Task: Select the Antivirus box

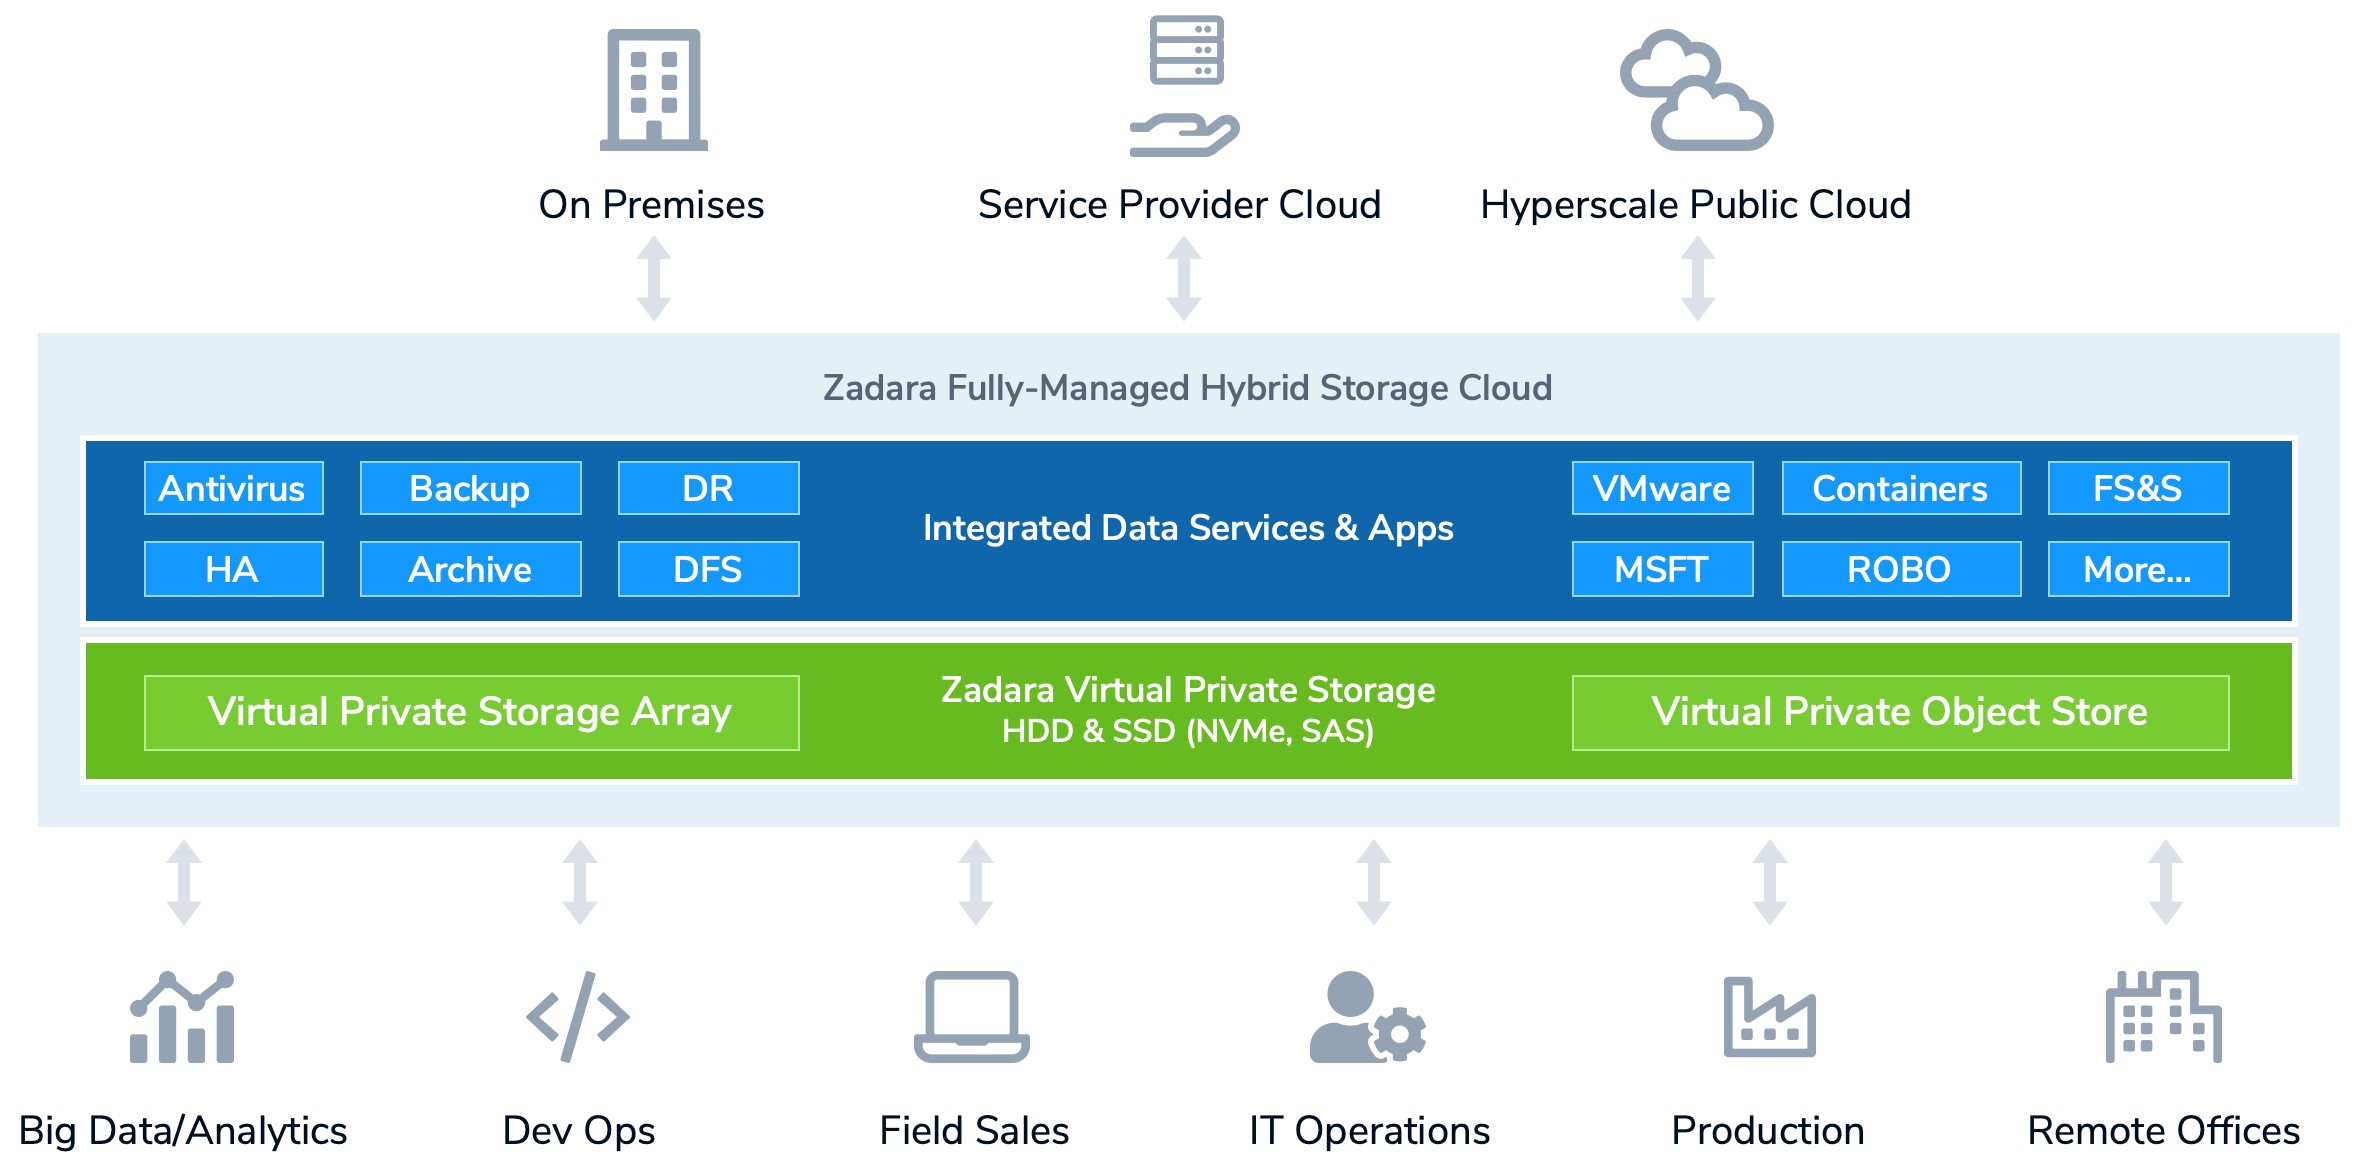Action: (234, 488)
